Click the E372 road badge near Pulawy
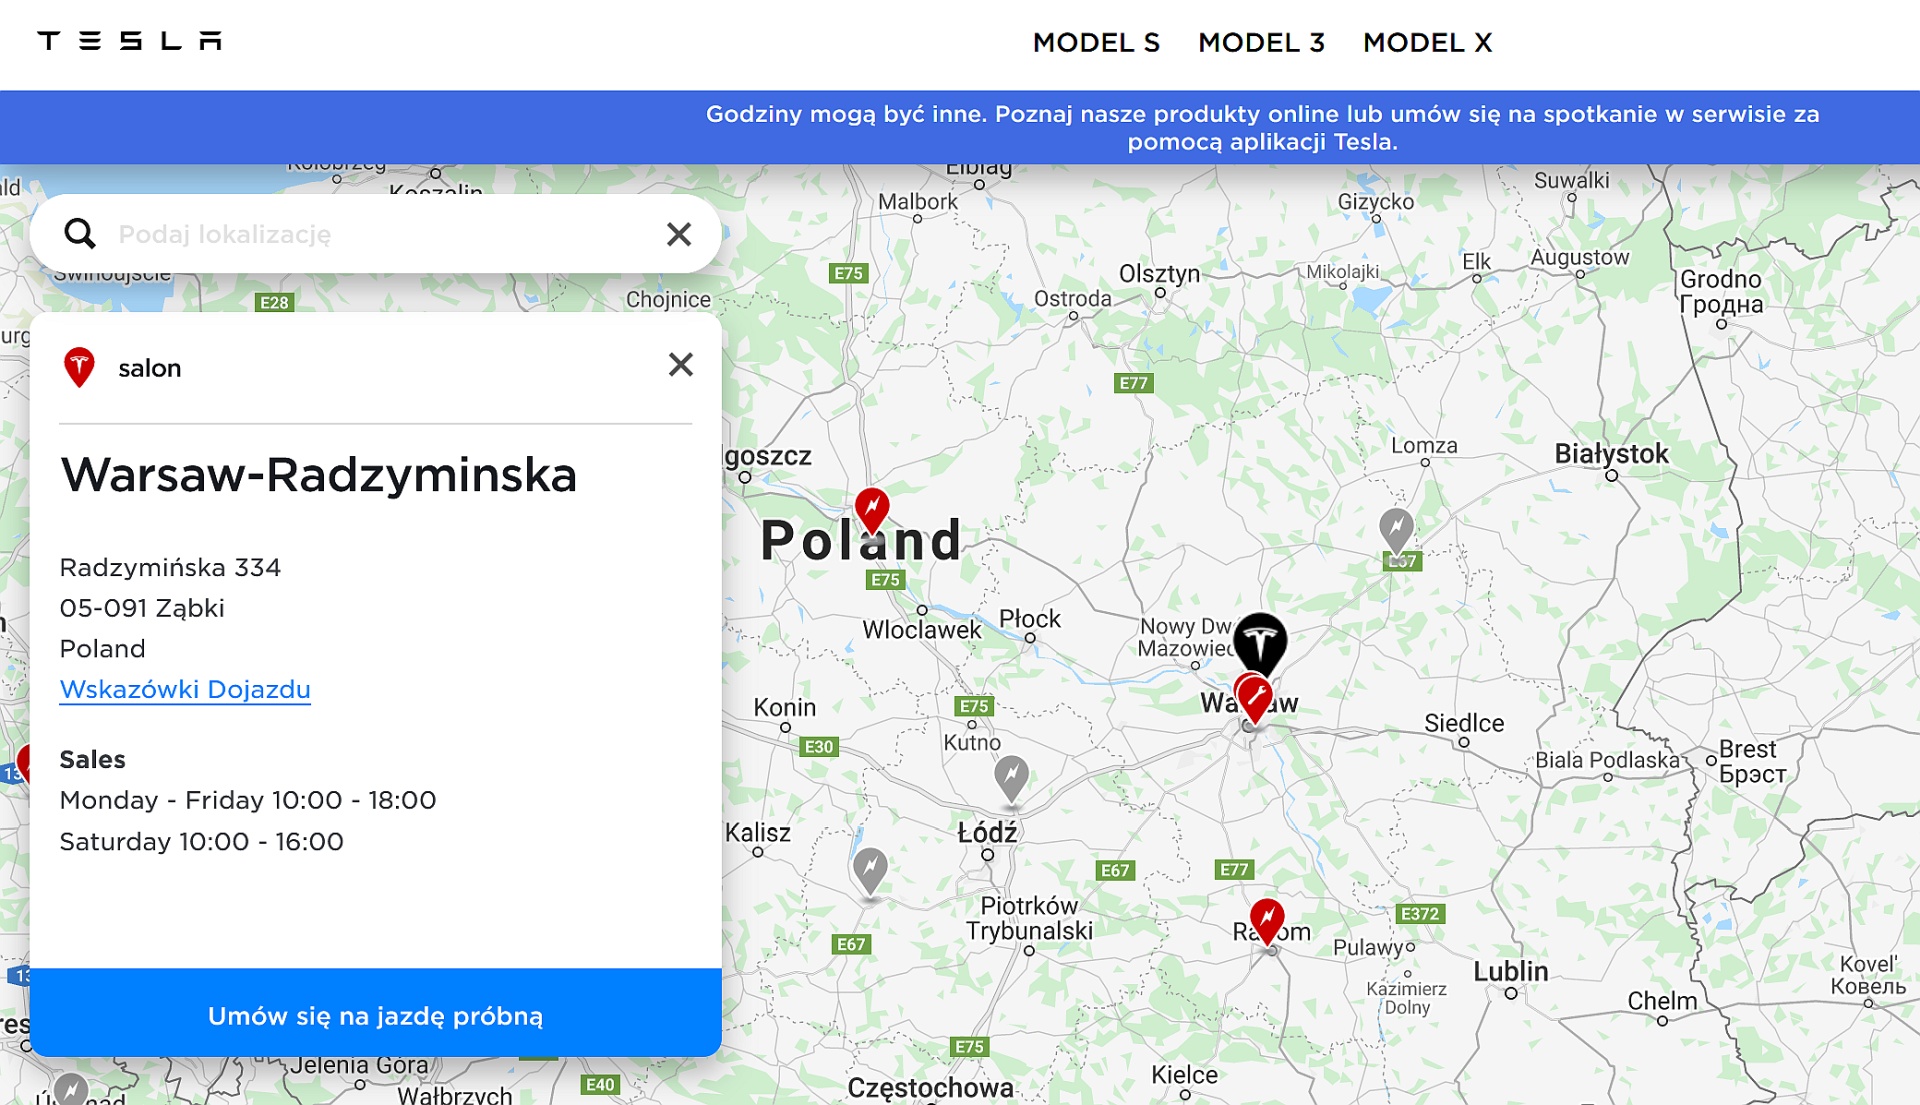Screen dimensions: 1920x1105 click(x=1420, y=914)
